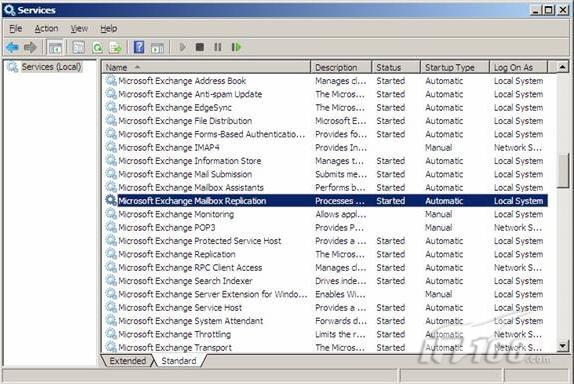Click gear icon of Microsoft Exchange Mailbox Replication
The width and height of the screenshot is (574, 384).
(x=111, y=201)
